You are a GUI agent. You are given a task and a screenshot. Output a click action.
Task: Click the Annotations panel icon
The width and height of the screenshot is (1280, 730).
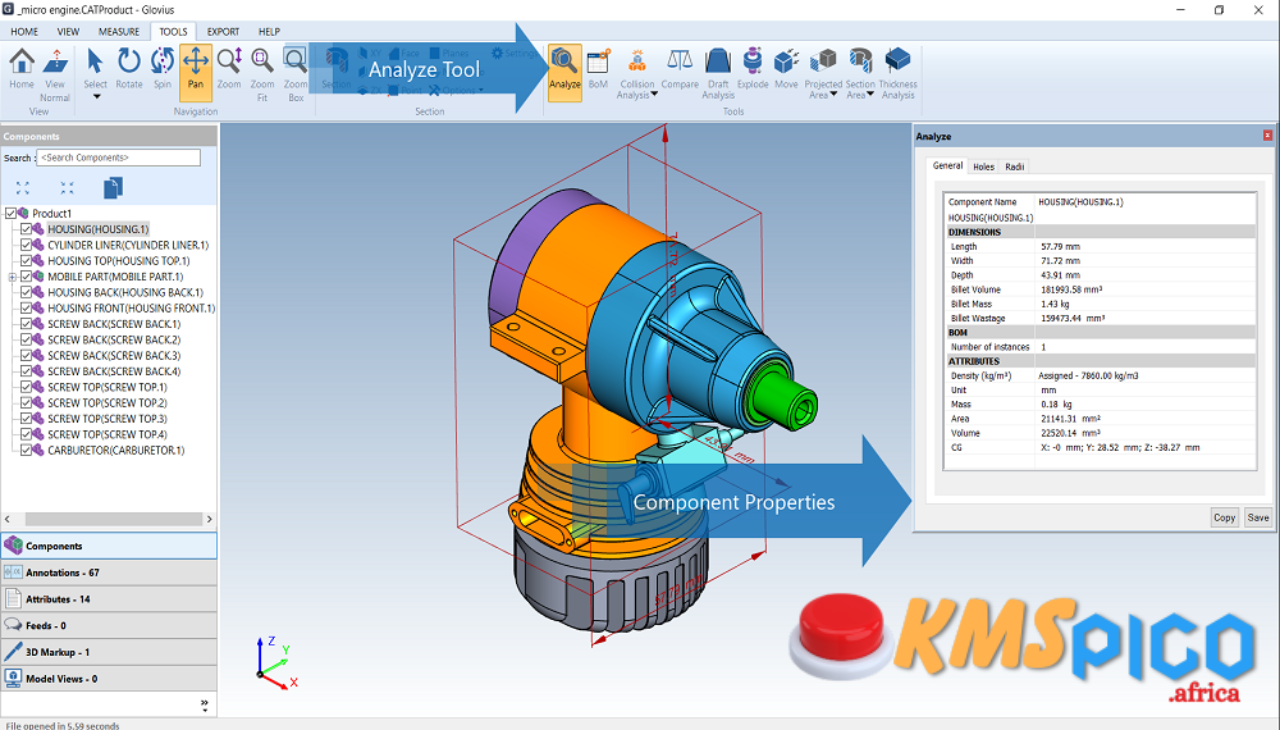pyautogui.click(x=13, y=572)
